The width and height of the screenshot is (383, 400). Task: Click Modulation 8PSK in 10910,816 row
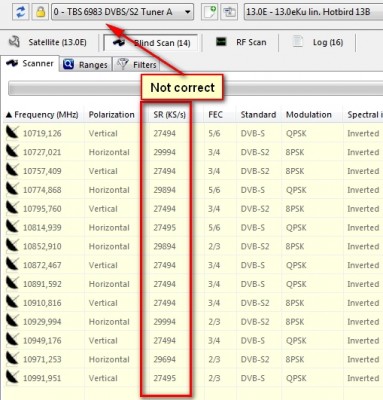coord(295,303)
